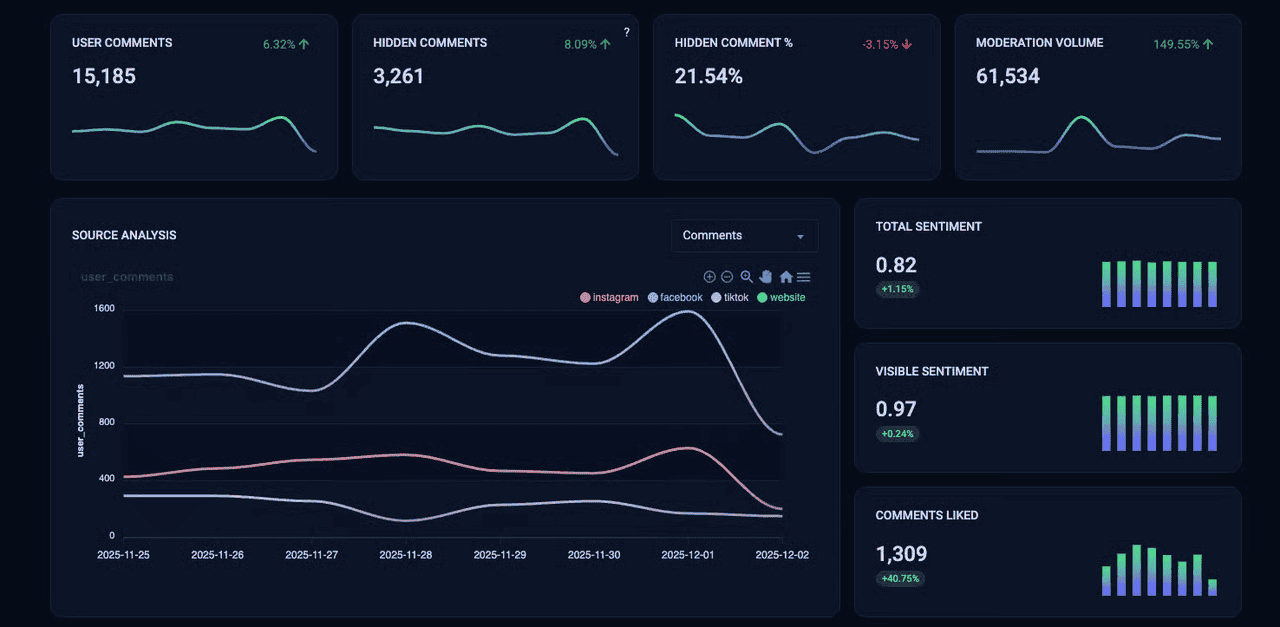This screenshot has height=627, width=1280.
Task: Click the chart zoom out icon
Action: point(728,277)
